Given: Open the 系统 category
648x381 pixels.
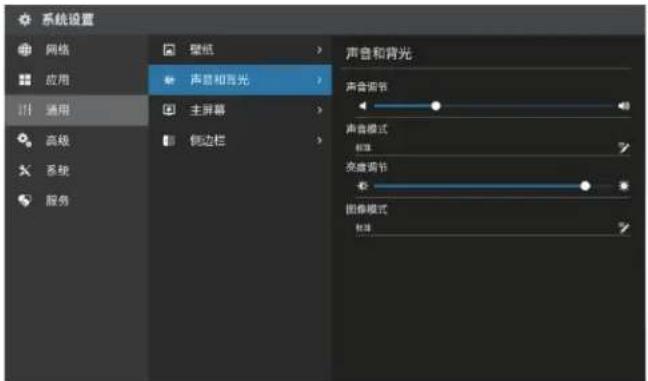Looking at the screenshot, I should [77, 170].
